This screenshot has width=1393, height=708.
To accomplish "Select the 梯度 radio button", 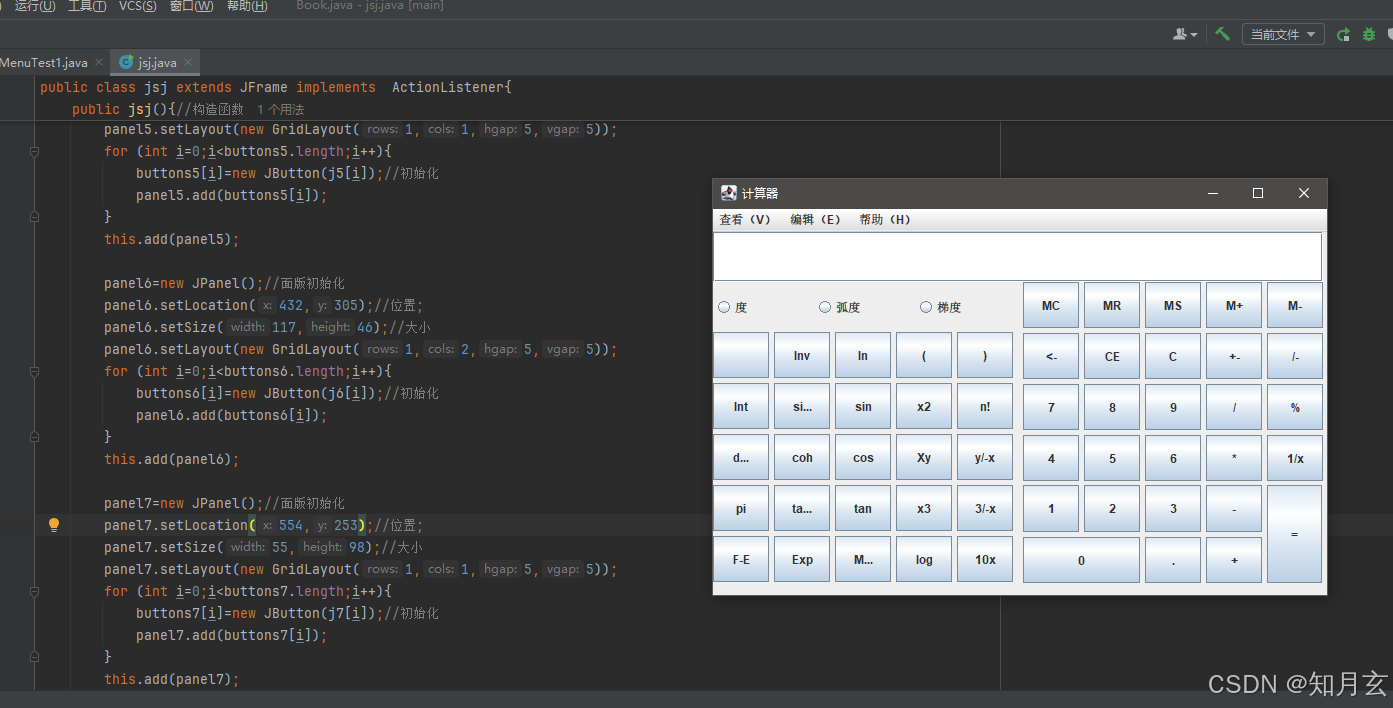I will click(925, 307).
